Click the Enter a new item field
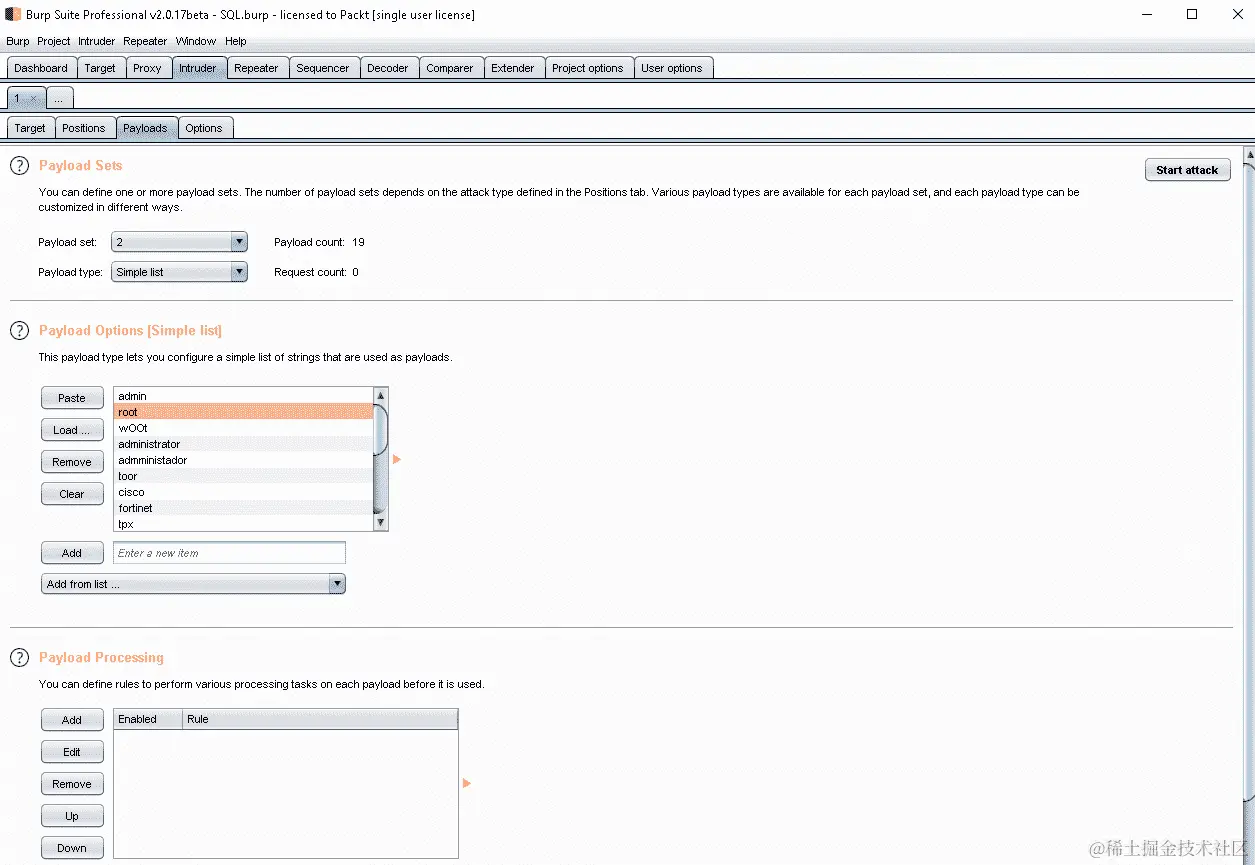Viewport: 1255px width, 865px height. pos(229,553)
